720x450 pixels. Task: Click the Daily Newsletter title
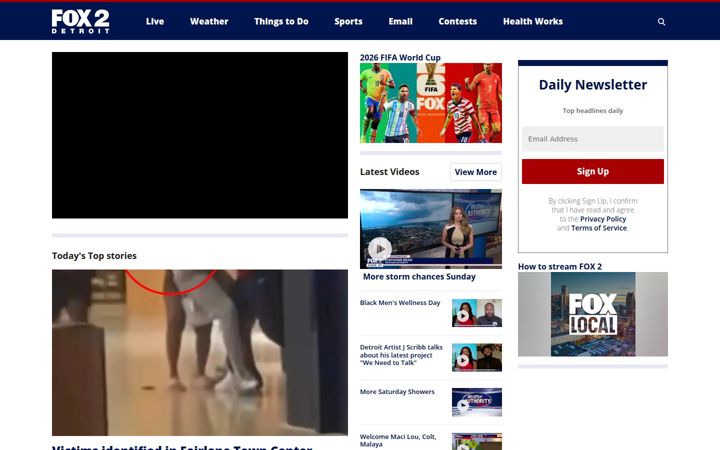click(593, 84)
